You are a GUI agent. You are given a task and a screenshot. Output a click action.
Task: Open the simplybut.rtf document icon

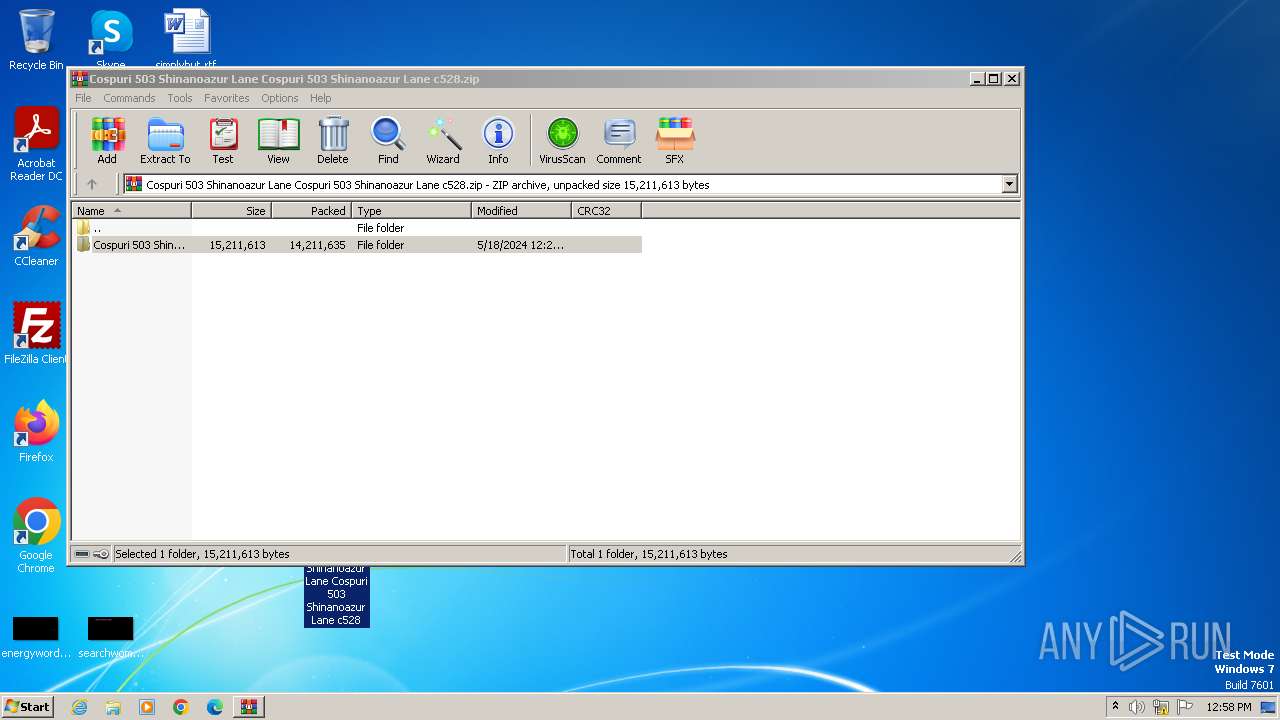pyautogui.click(x=186, y=38)
